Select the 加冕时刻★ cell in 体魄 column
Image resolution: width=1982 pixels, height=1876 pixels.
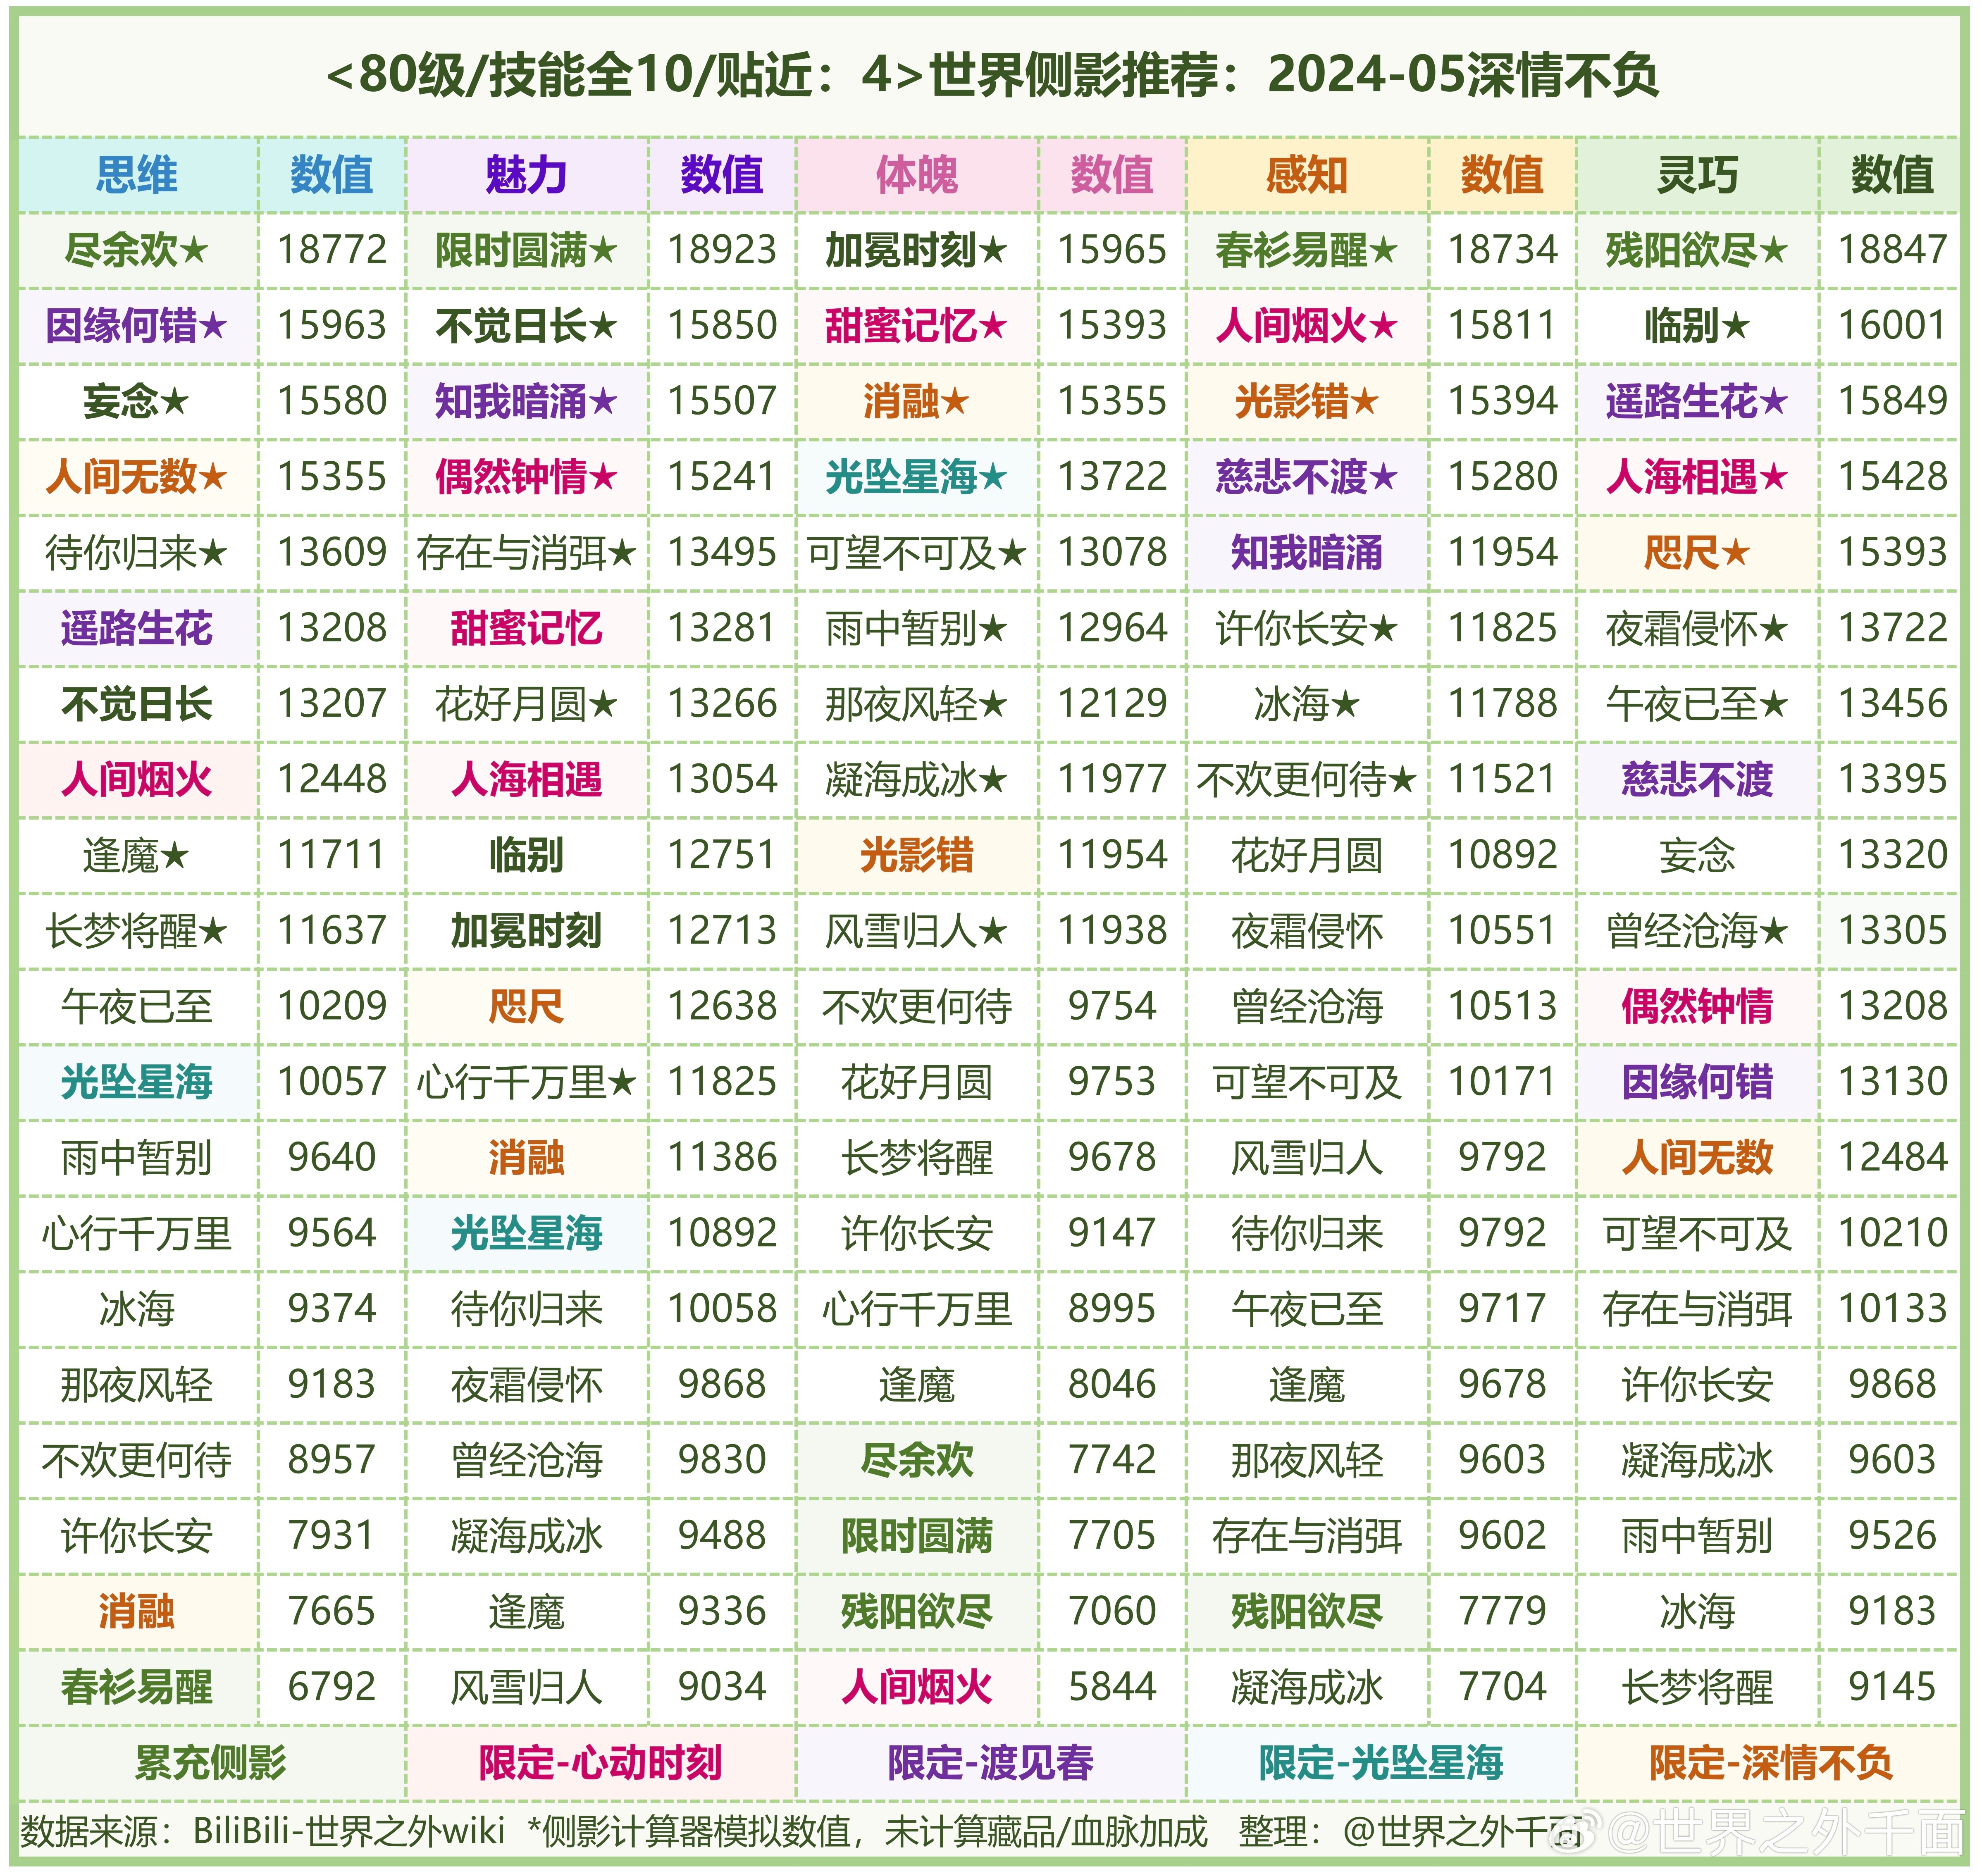click(917, 250)
